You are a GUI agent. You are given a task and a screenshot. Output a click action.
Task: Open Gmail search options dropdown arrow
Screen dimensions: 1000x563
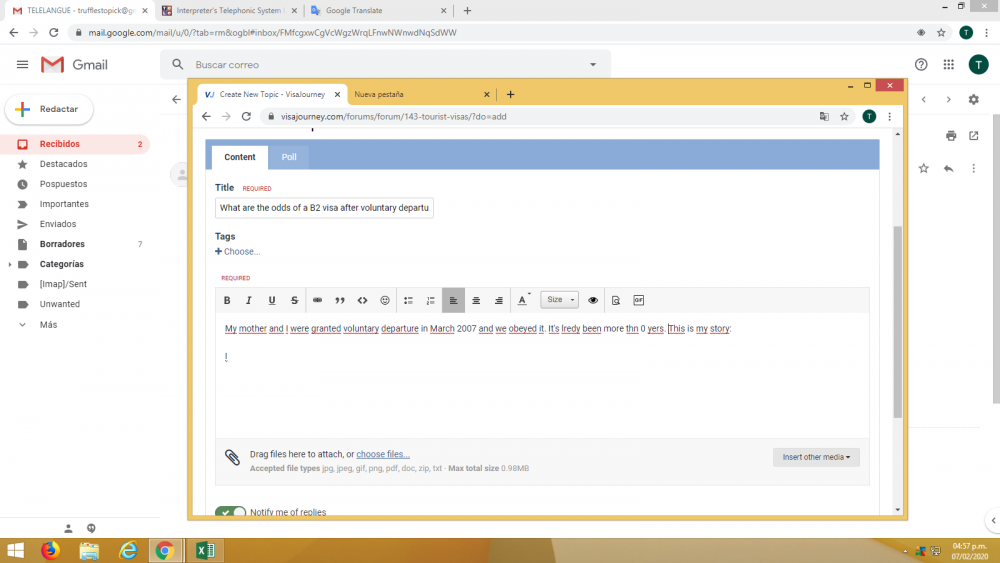click(x=593, y=64)
